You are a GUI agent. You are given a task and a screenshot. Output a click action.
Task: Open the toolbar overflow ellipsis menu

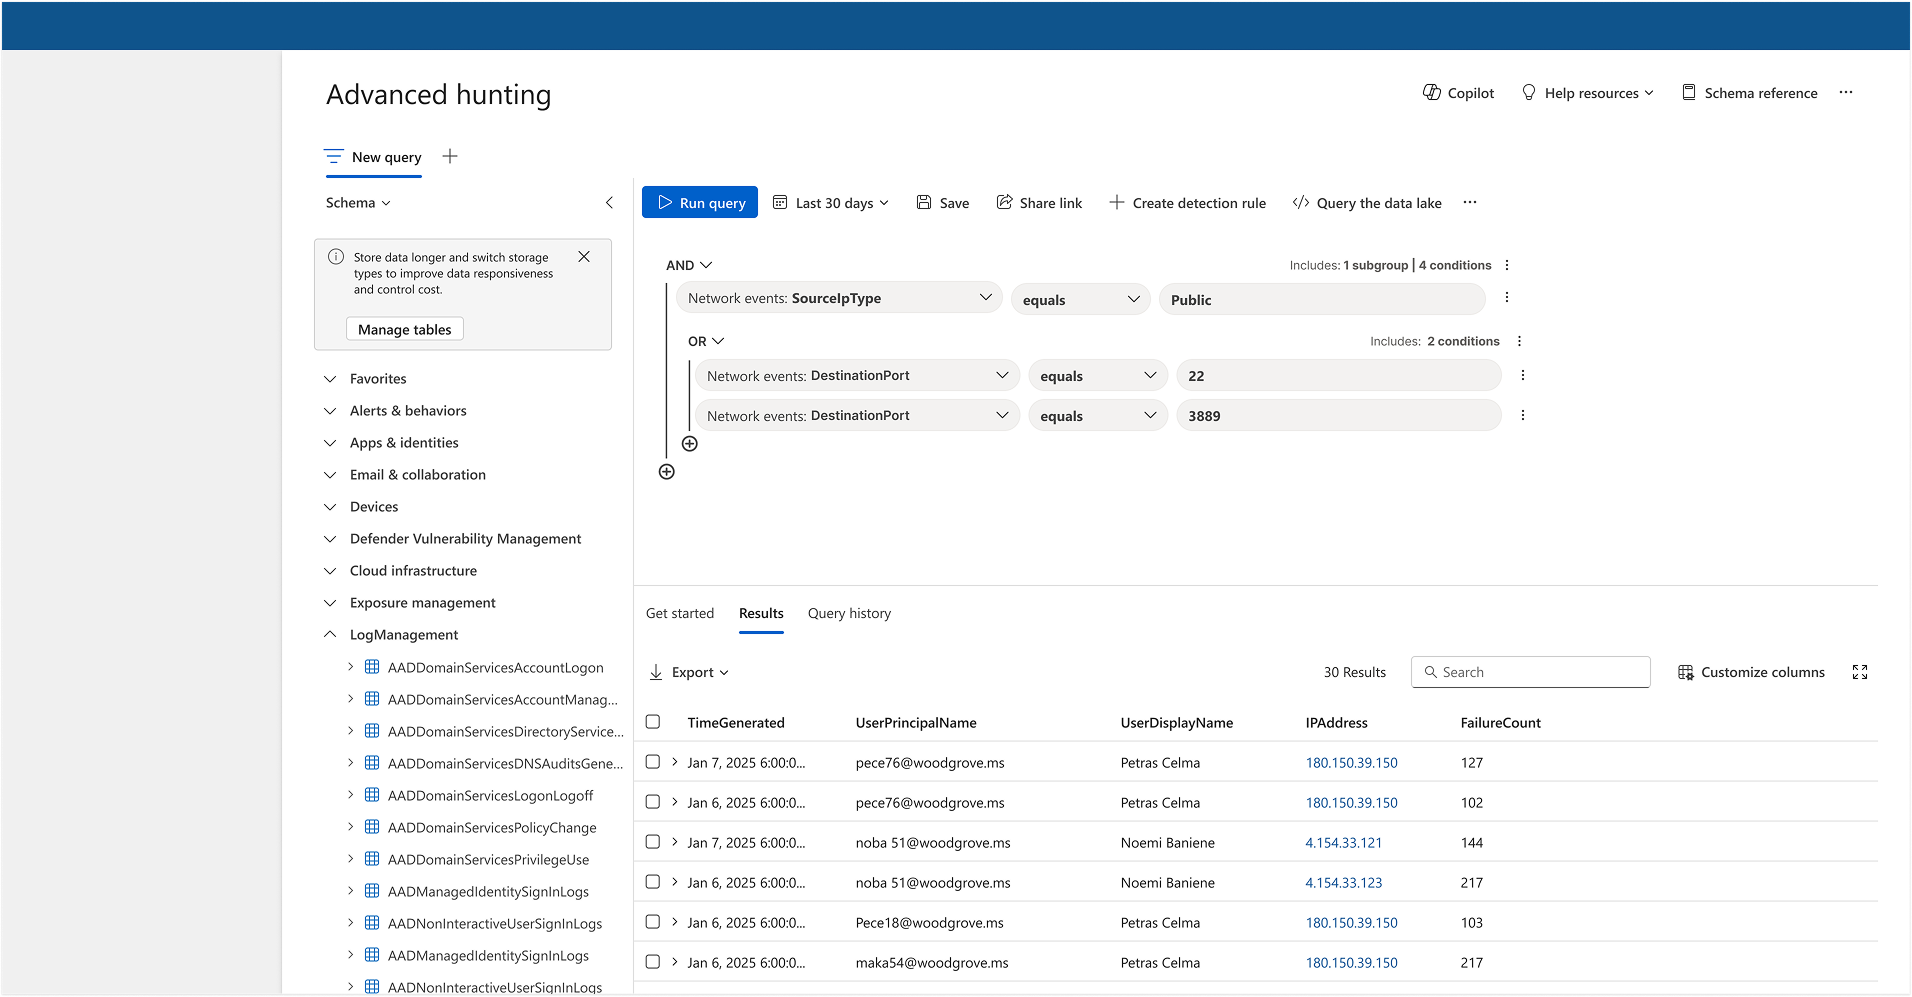(1470, 203)
